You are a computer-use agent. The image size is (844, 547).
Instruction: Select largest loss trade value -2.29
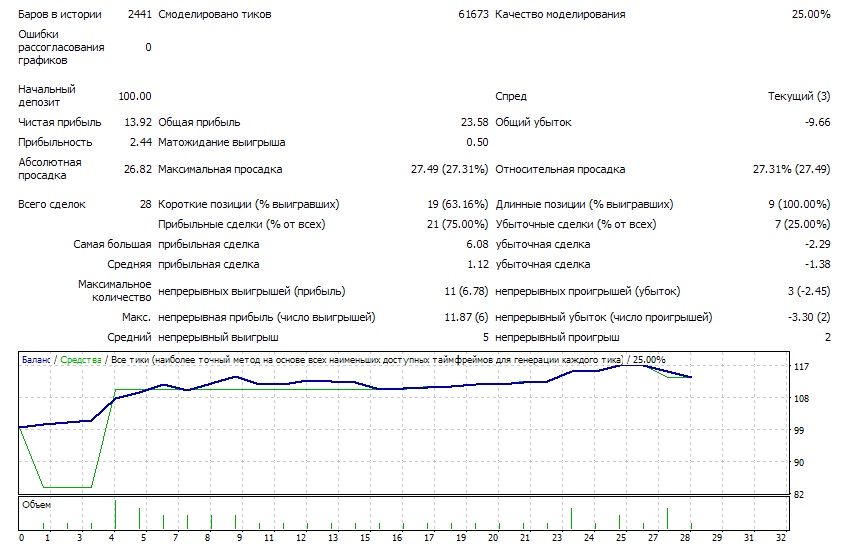818,244
